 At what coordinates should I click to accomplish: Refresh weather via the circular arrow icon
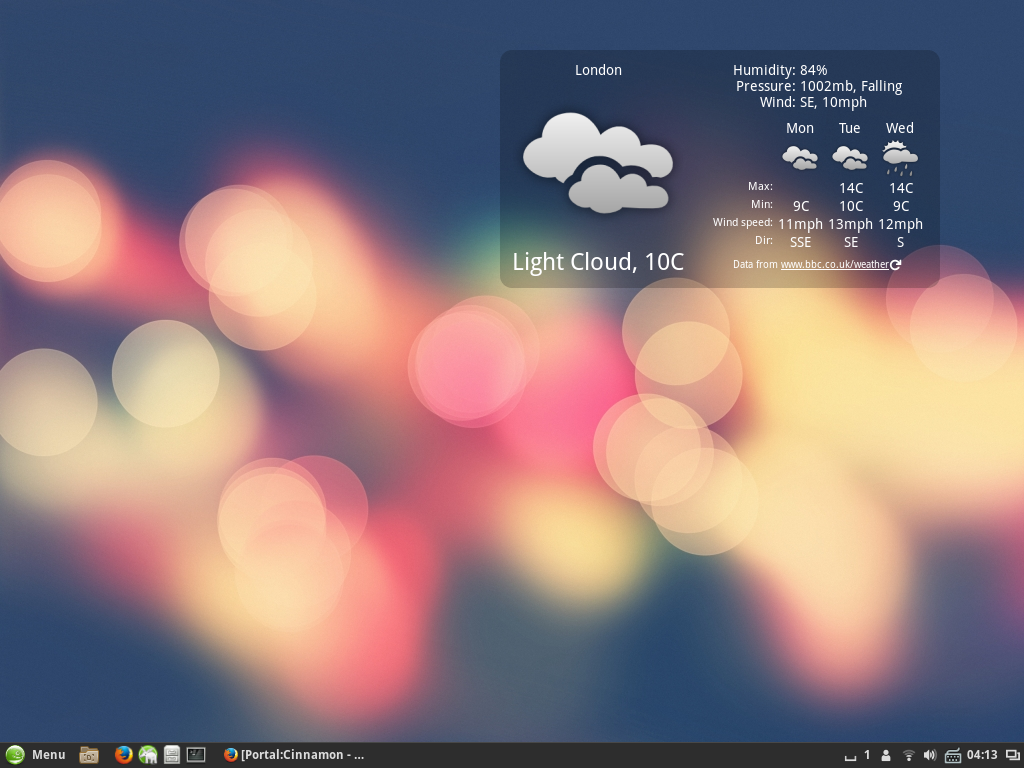click(895, 265)
